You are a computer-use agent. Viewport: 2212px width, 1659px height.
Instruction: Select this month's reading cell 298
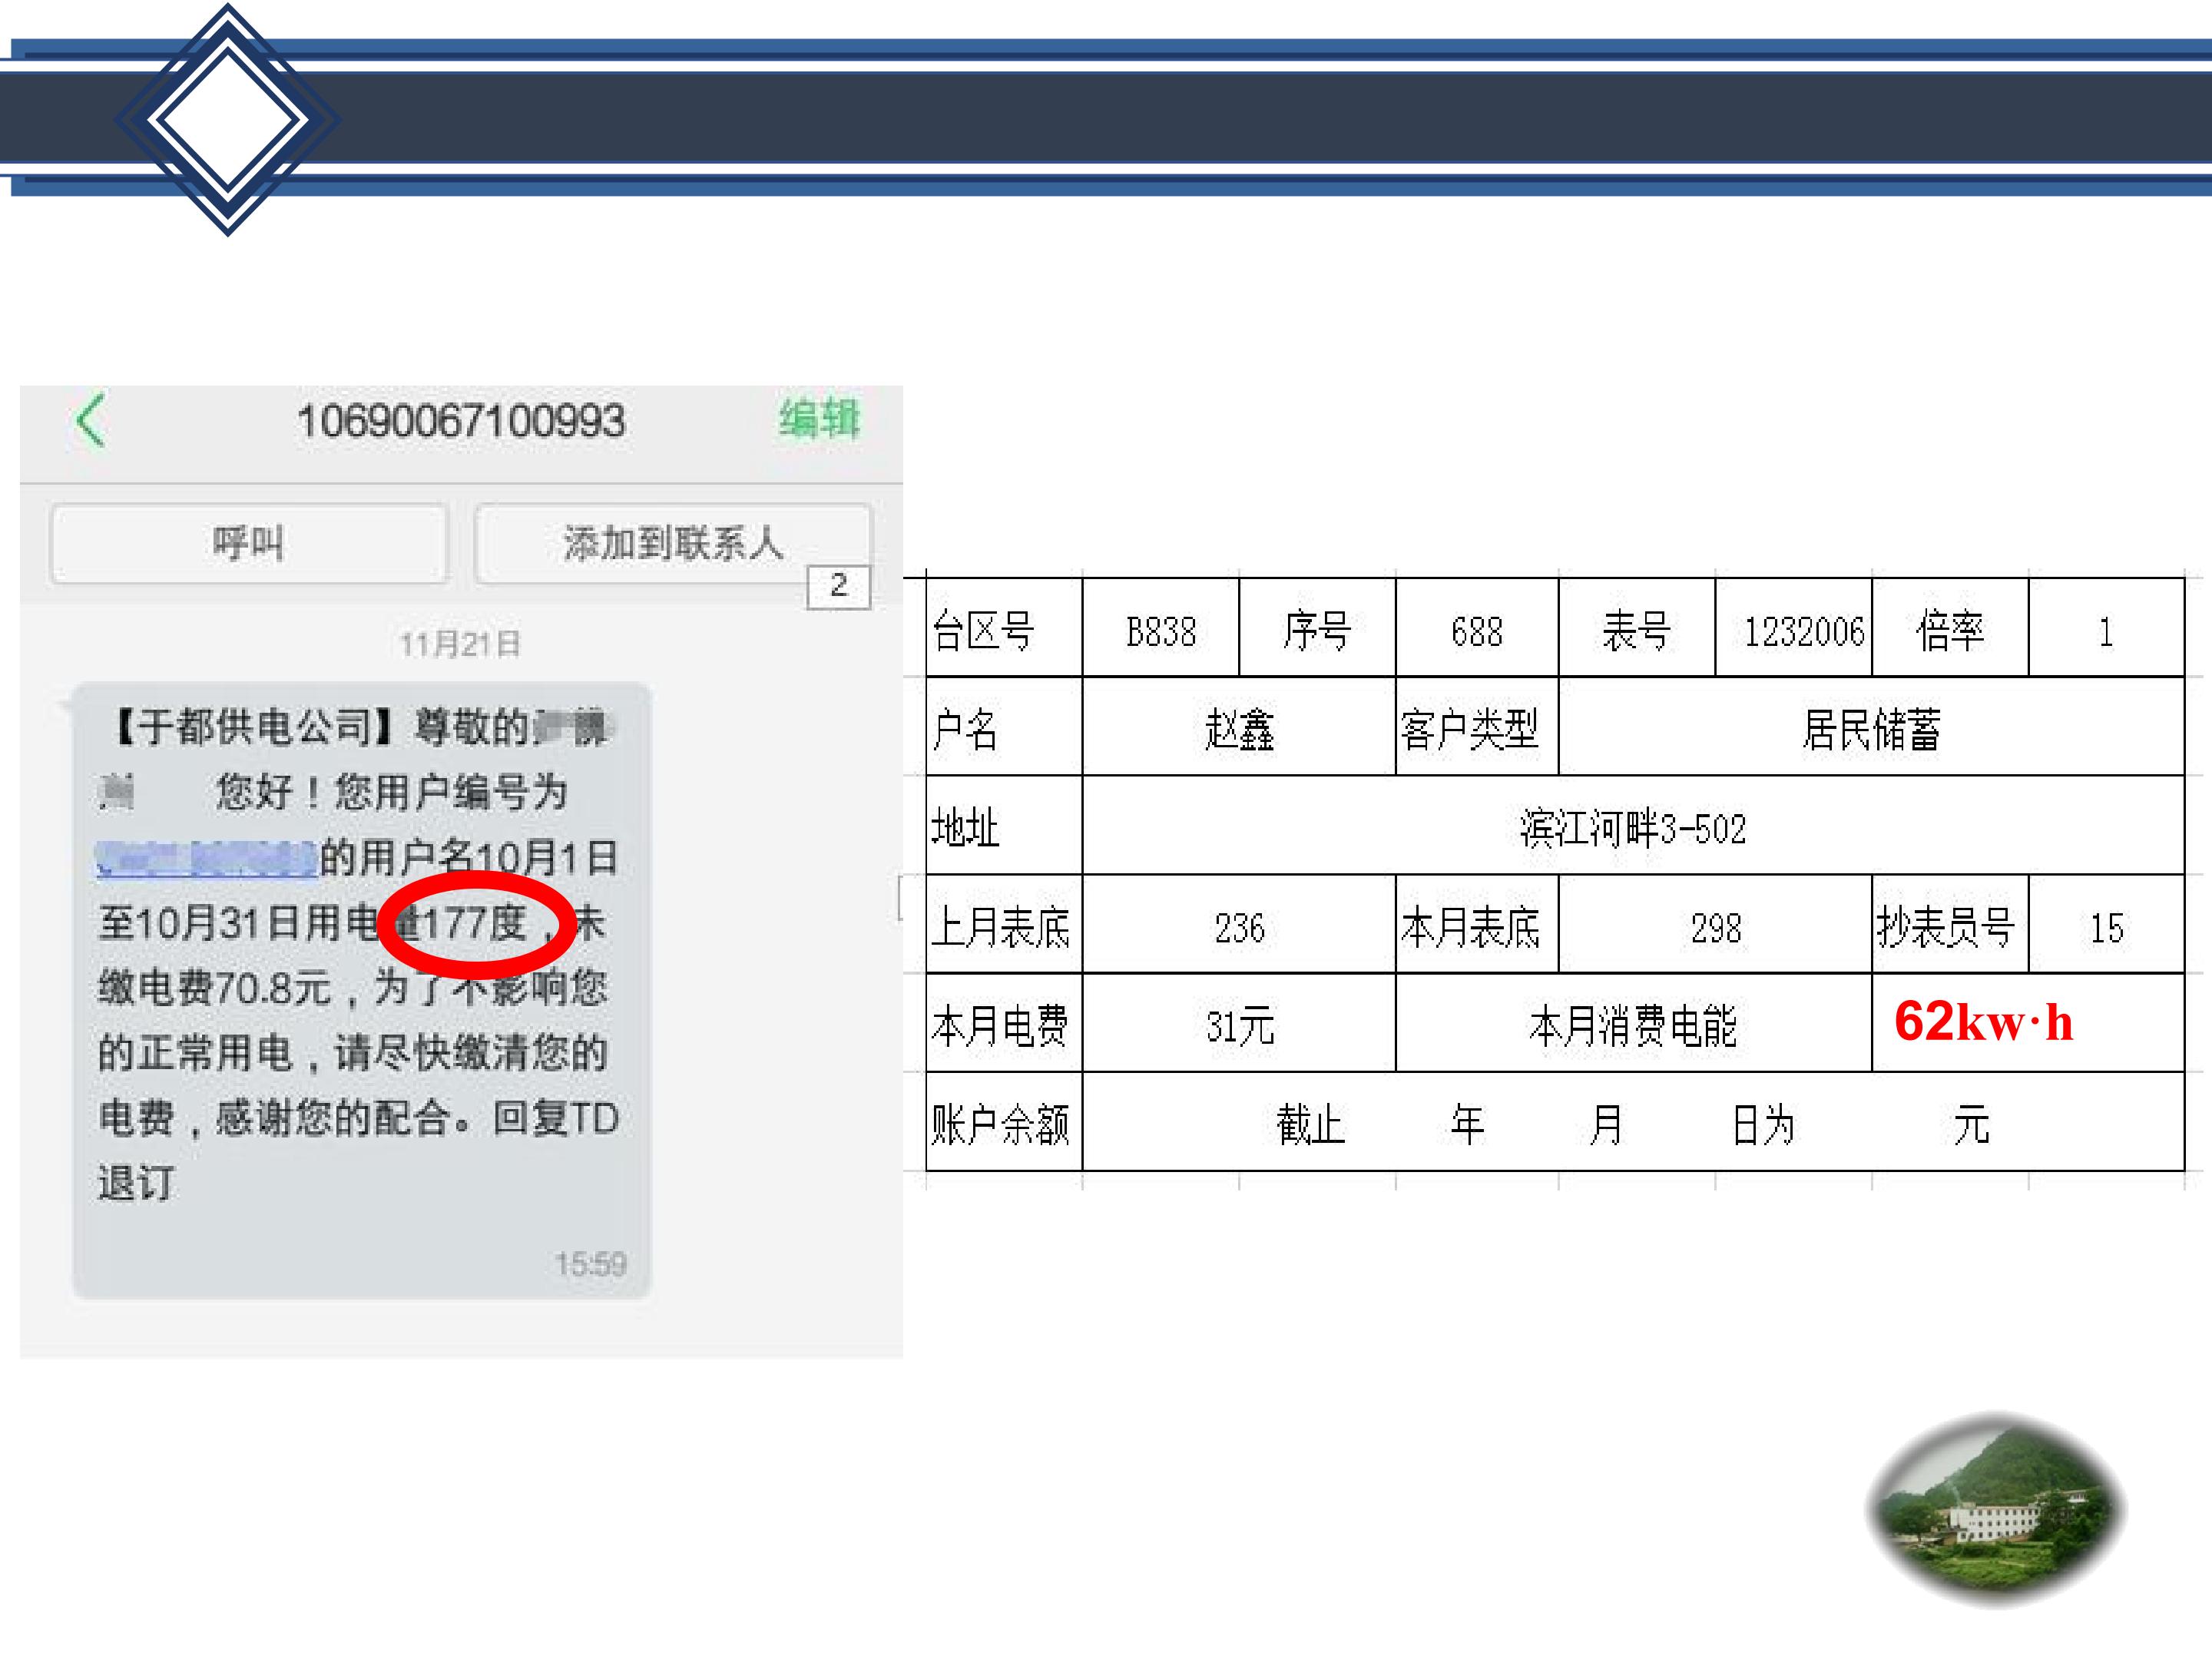click(x=1715, y=925)
